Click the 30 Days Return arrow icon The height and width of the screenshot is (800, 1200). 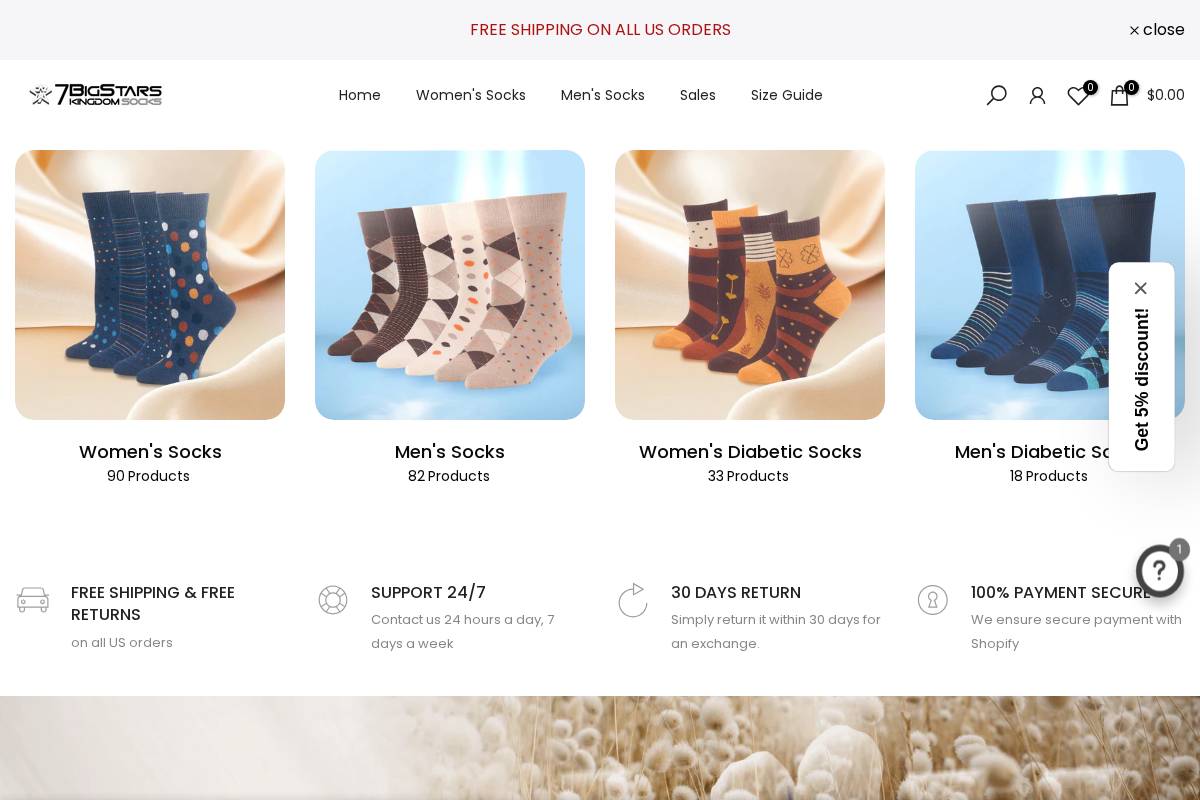point(632,600)
